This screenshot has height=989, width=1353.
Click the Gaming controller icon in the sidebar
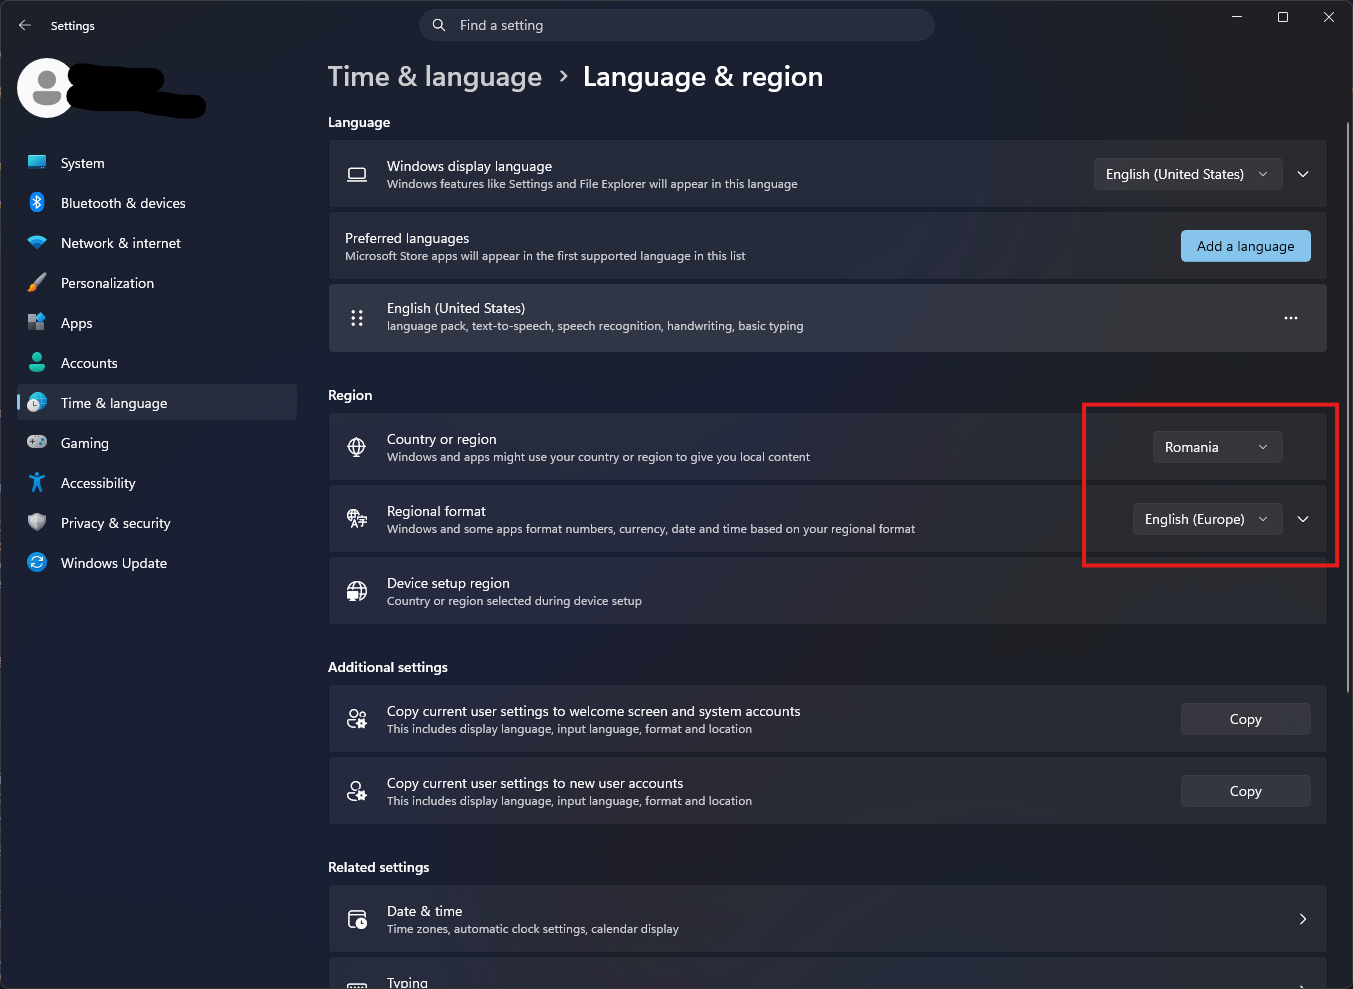37,442
